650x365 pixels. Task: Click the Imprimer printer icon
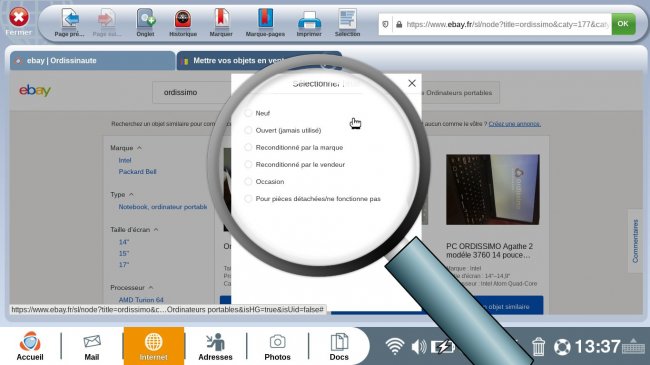pos(309,20)
